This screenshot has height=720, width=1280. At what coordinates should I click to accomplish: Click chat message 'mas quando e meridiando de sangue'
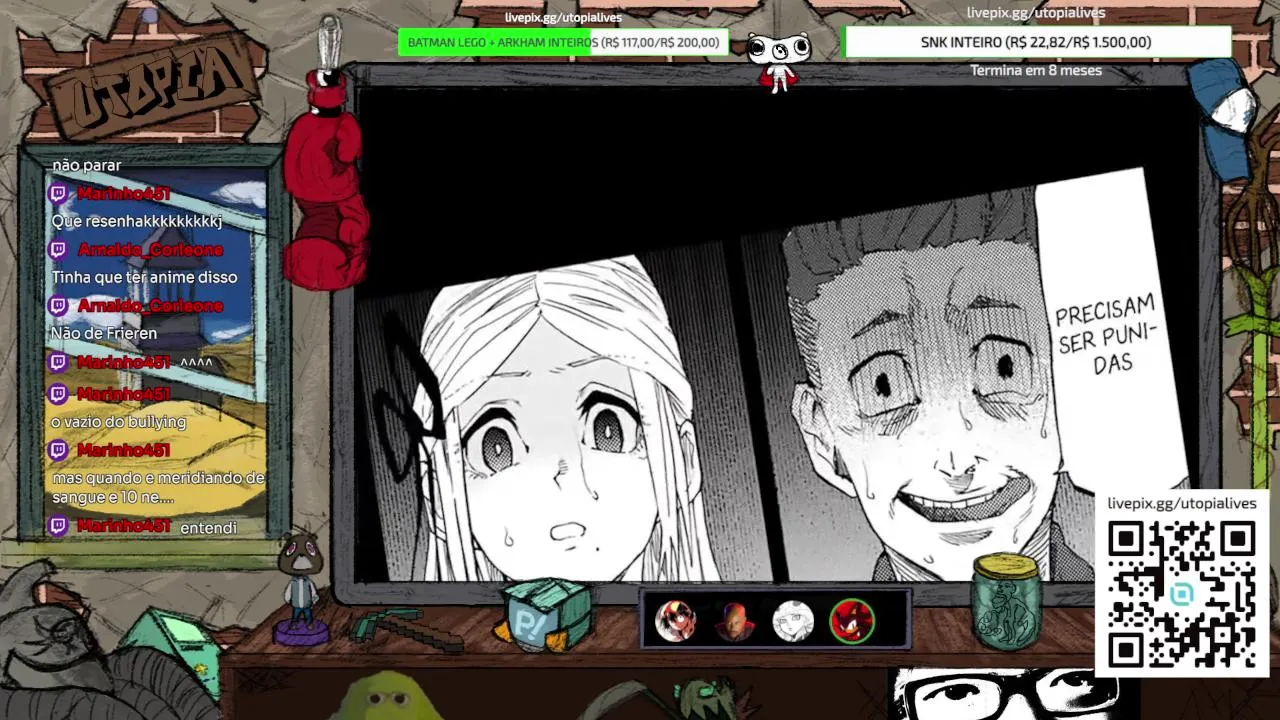(158, 487)
